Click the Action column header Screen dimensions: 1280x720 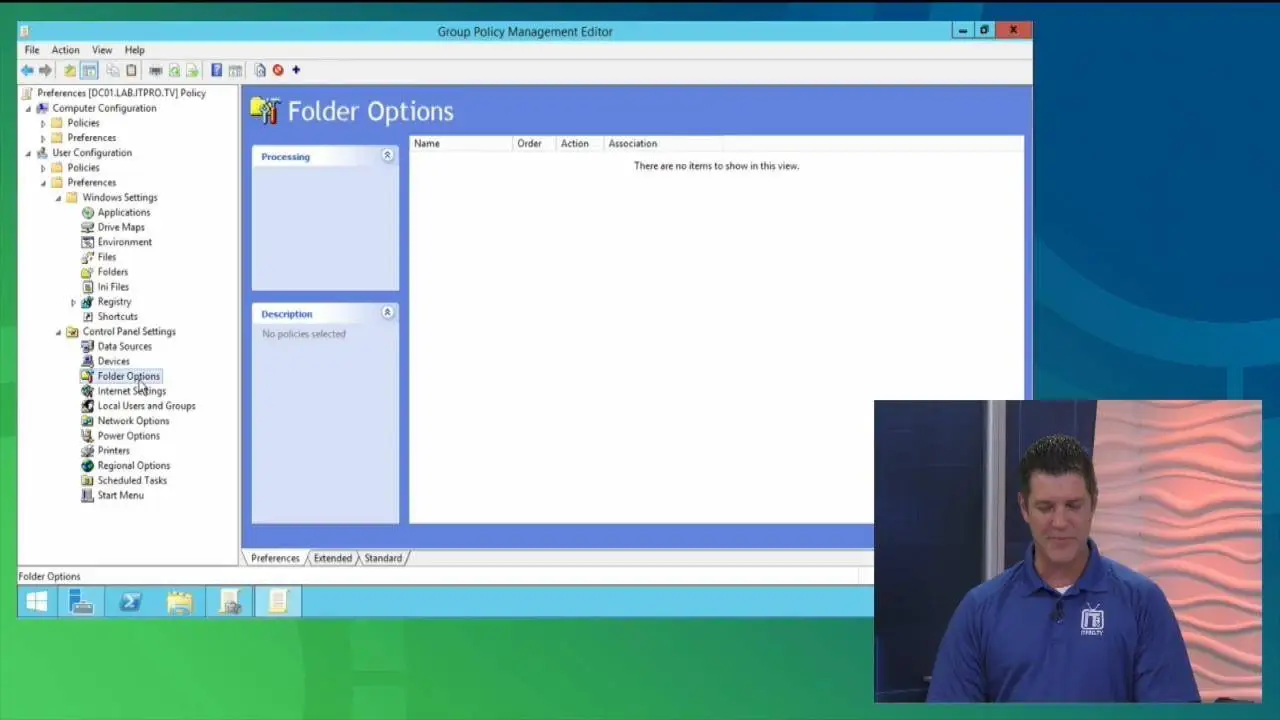tap(580, 143)
